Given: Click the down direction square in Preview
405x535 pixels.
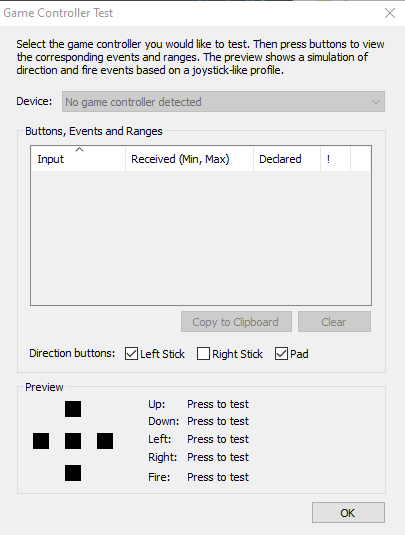Looking at the screenshot, I should pos(73,473).
